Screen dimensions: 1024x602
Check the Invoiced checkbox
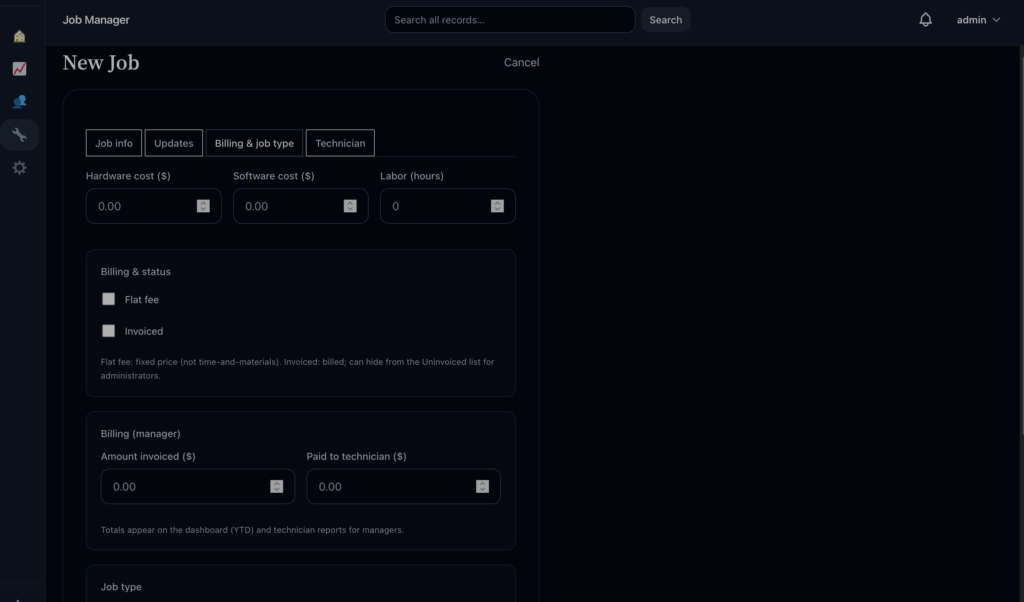click(109, 331)
